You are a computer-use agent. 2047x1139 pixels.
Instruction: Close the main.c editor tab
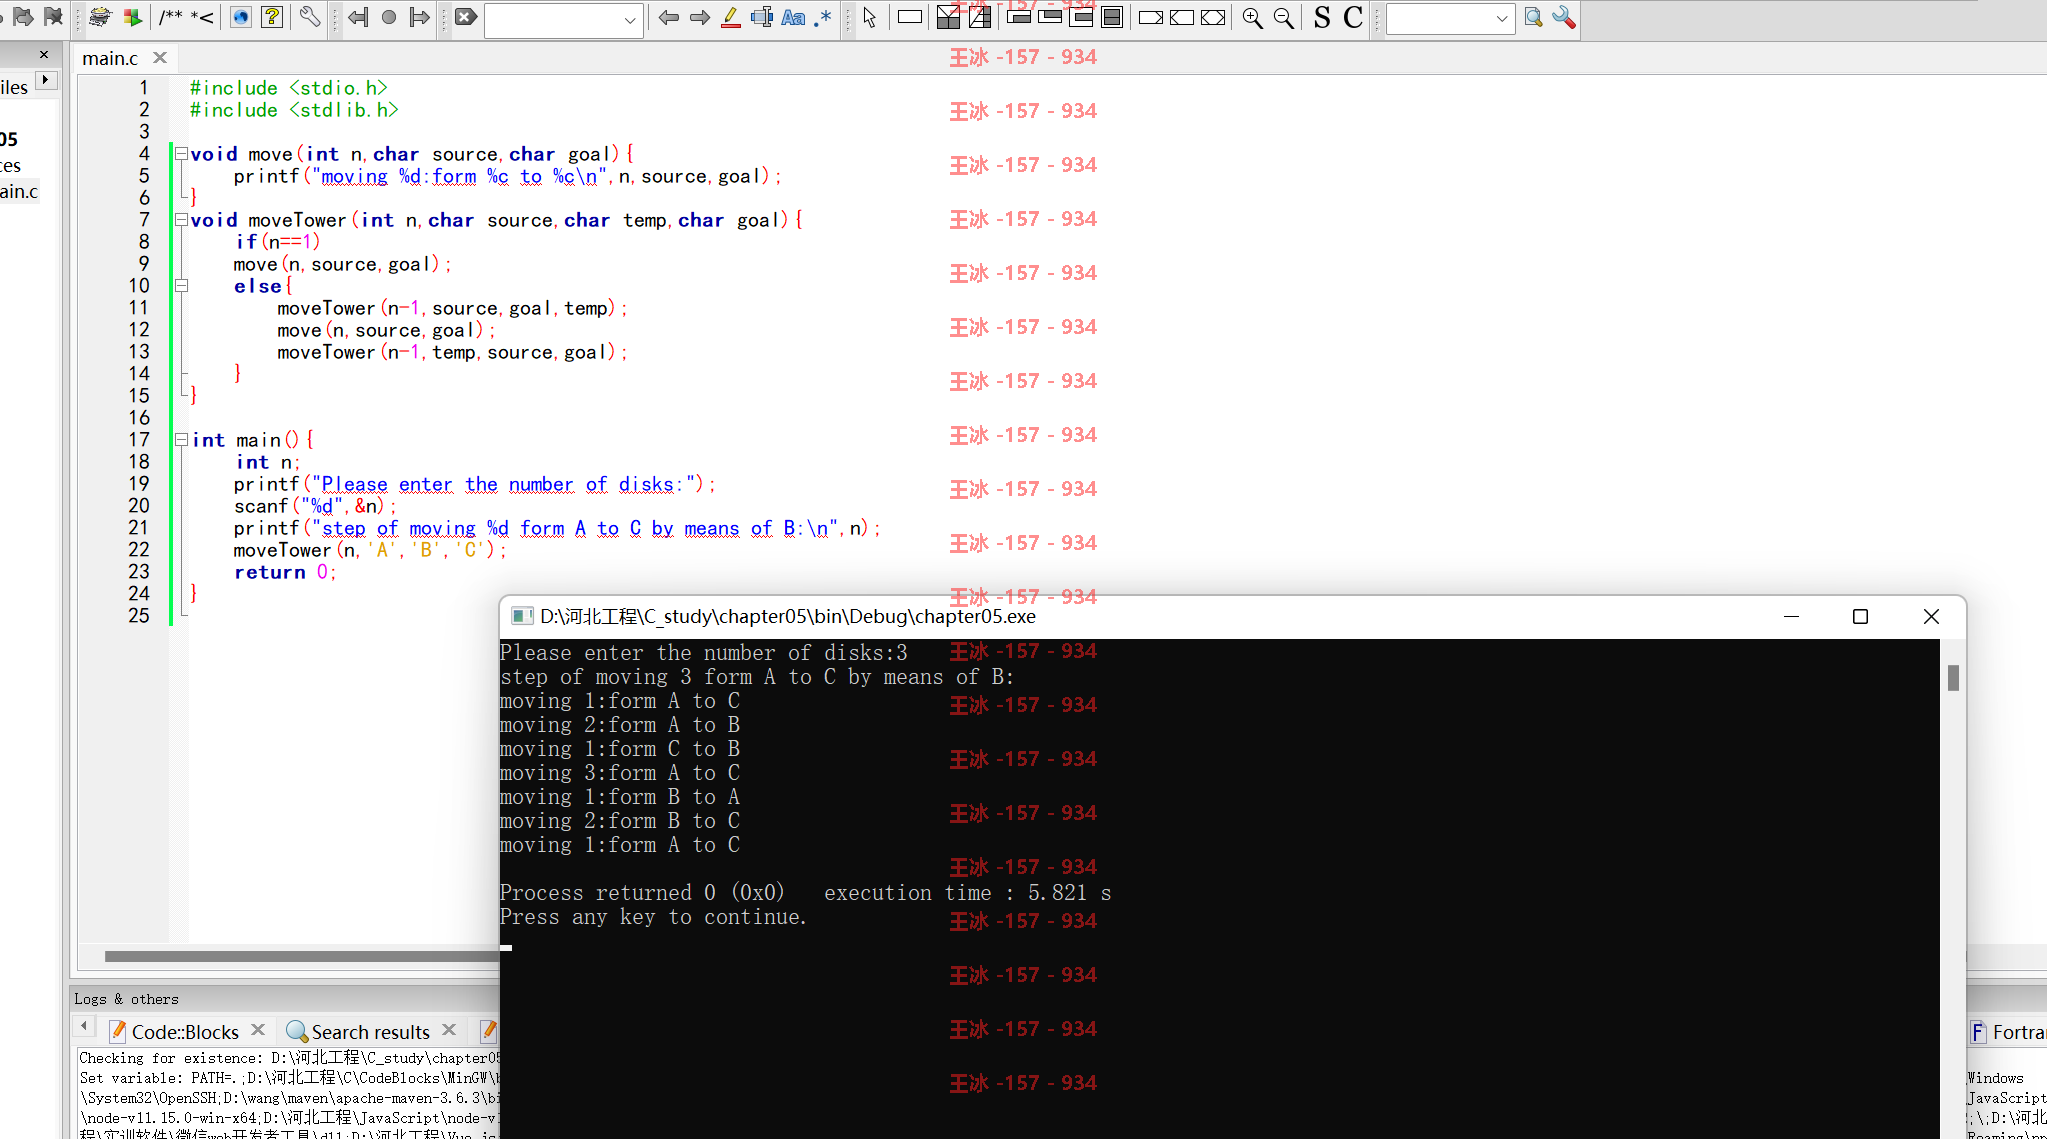click(x=159, y=58)
